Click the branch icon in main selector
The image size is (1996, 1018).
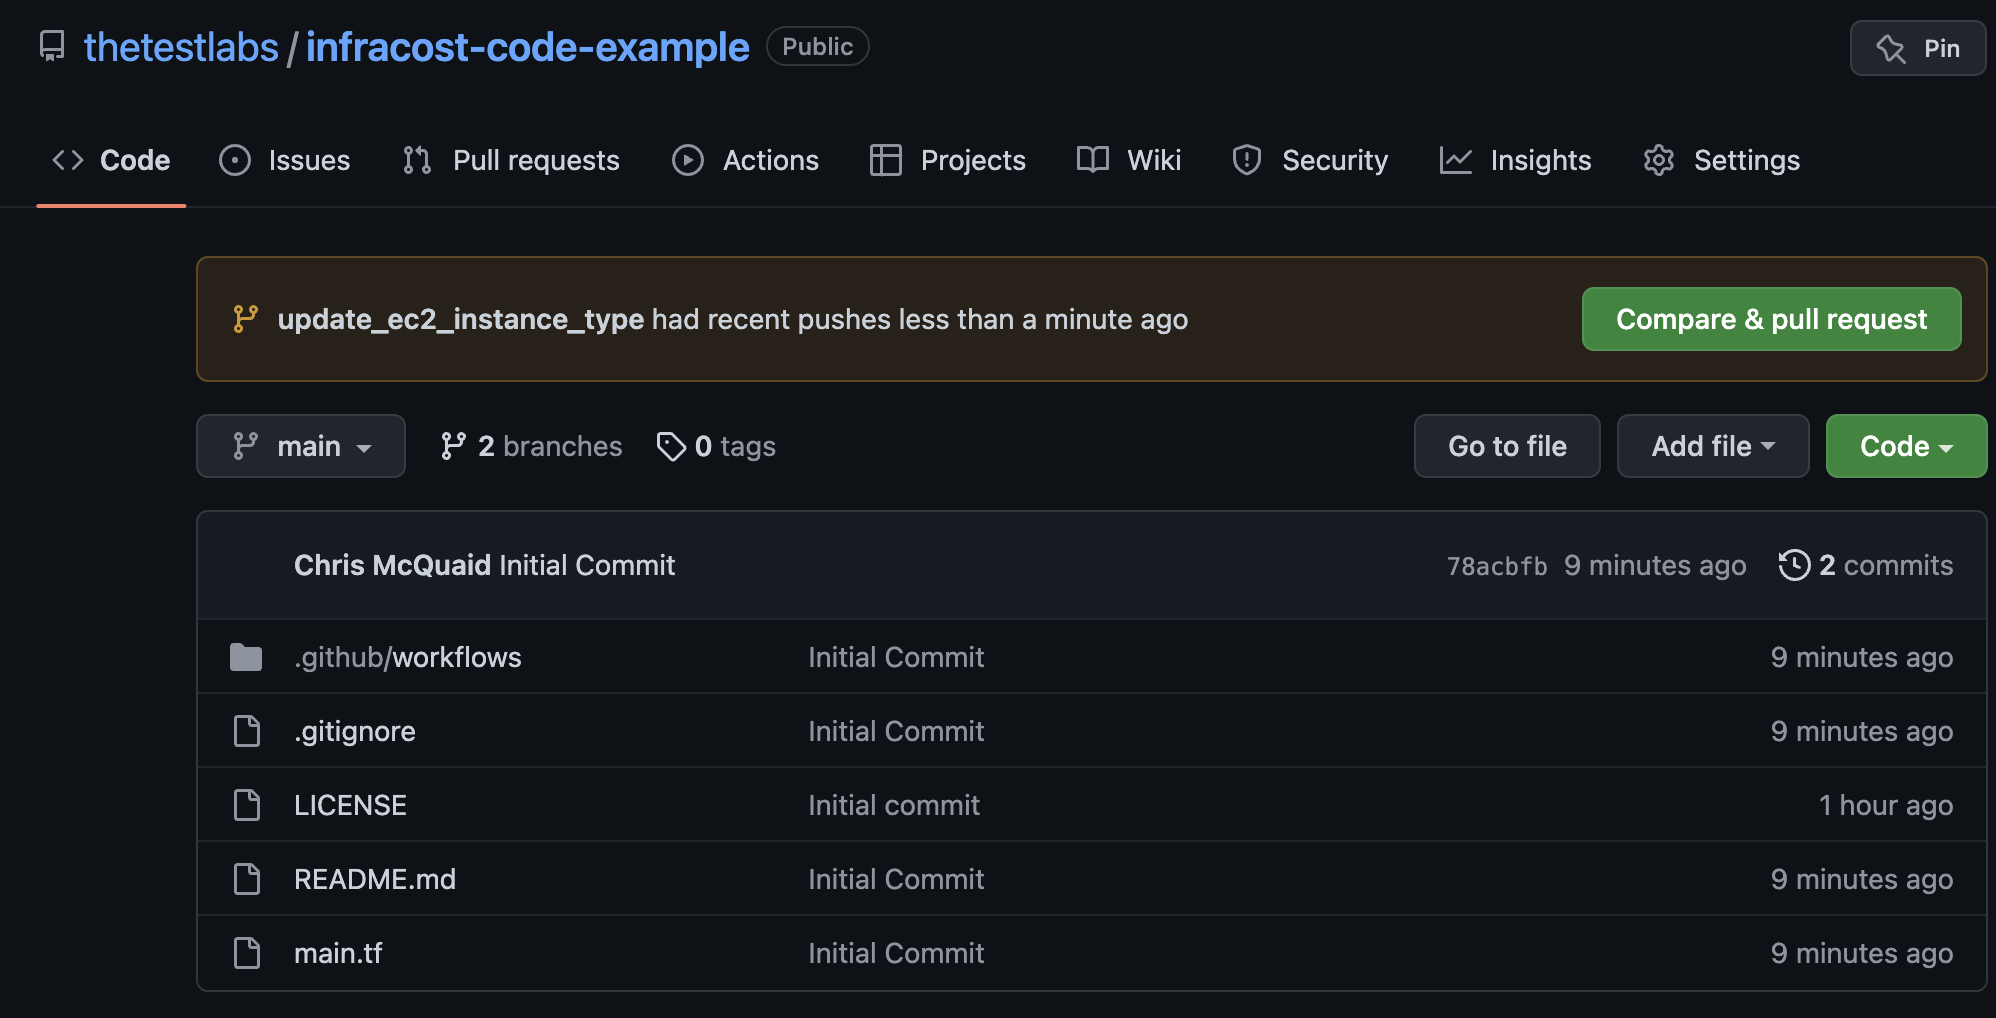245,446
